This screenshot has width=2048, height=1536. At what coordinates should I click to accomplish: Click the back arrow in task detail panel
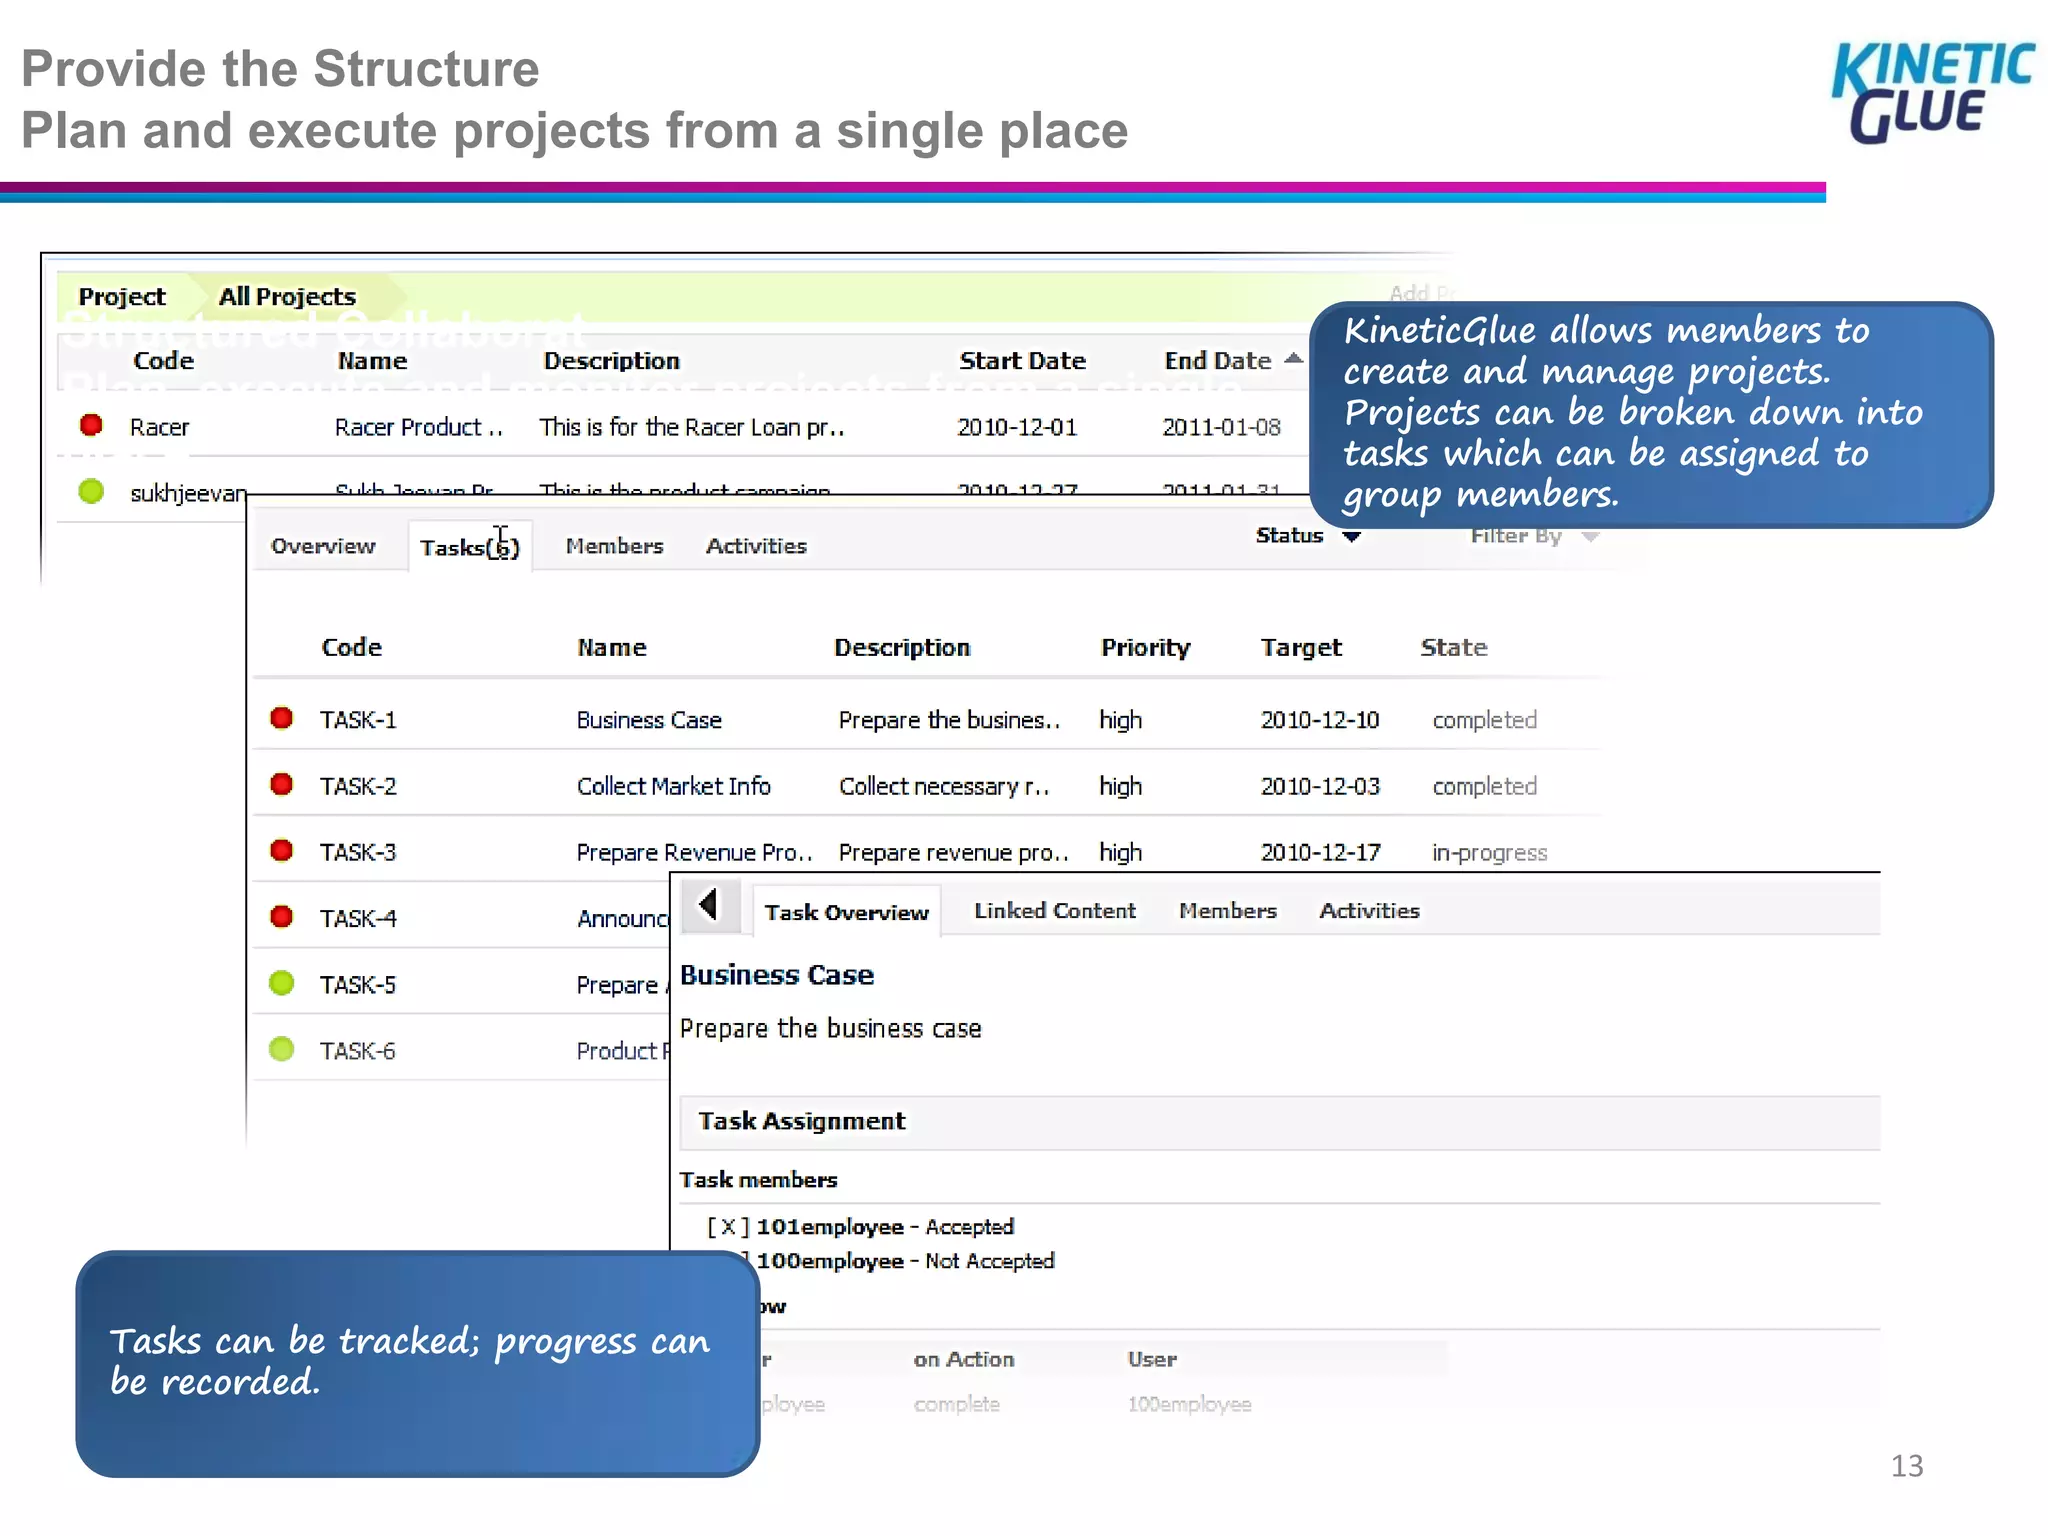tap(710, 905)
